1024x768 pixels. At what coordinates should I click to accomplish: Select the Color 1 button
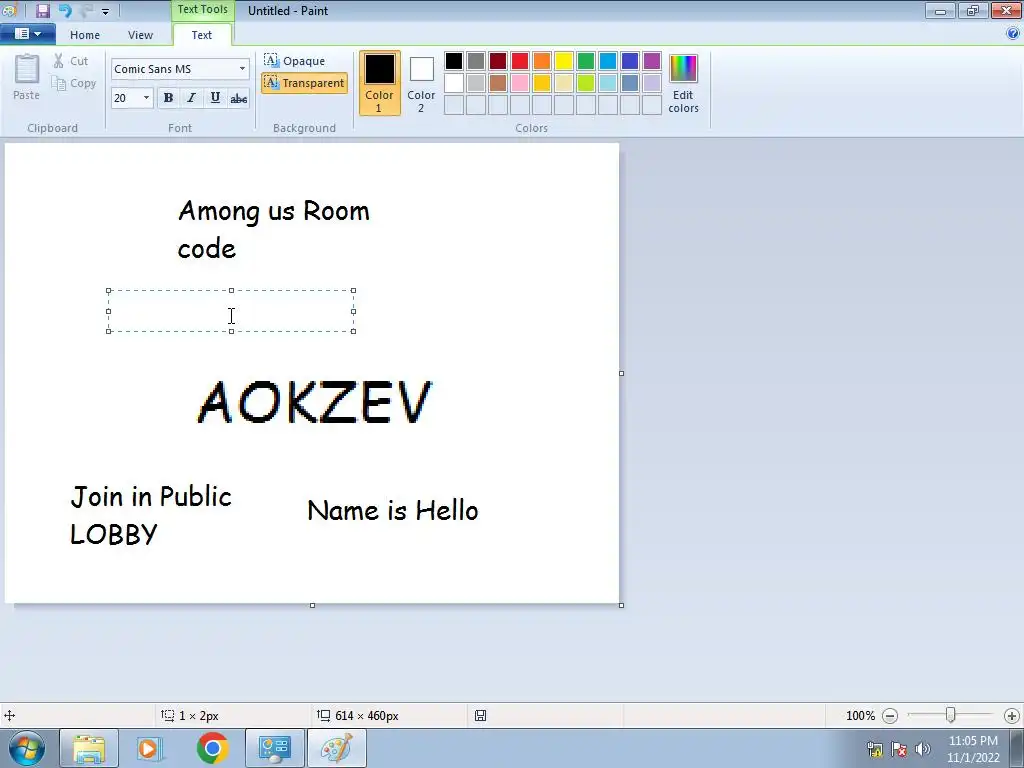coord(379,83)
